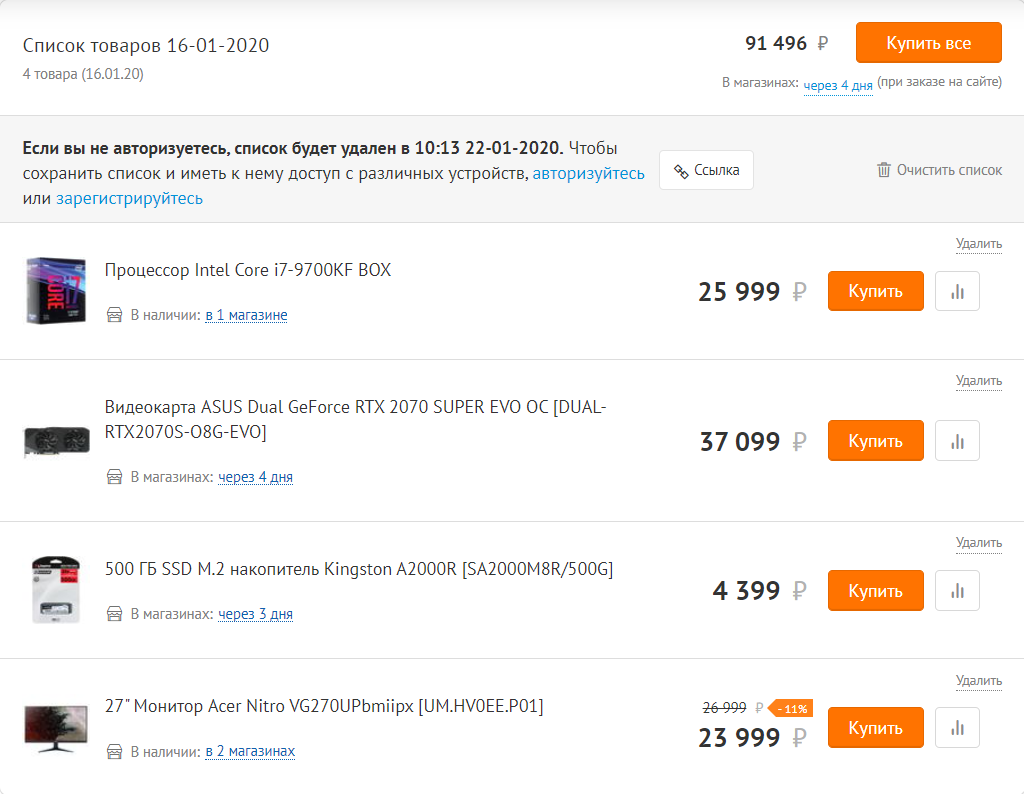Buy the Kingston A2000R SSD
Screen dimensions: 1024x794
[875, 591]
